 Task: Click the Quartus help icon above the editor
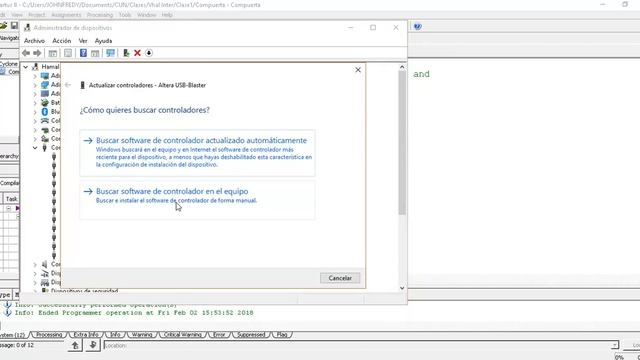[x=417, y=27]
